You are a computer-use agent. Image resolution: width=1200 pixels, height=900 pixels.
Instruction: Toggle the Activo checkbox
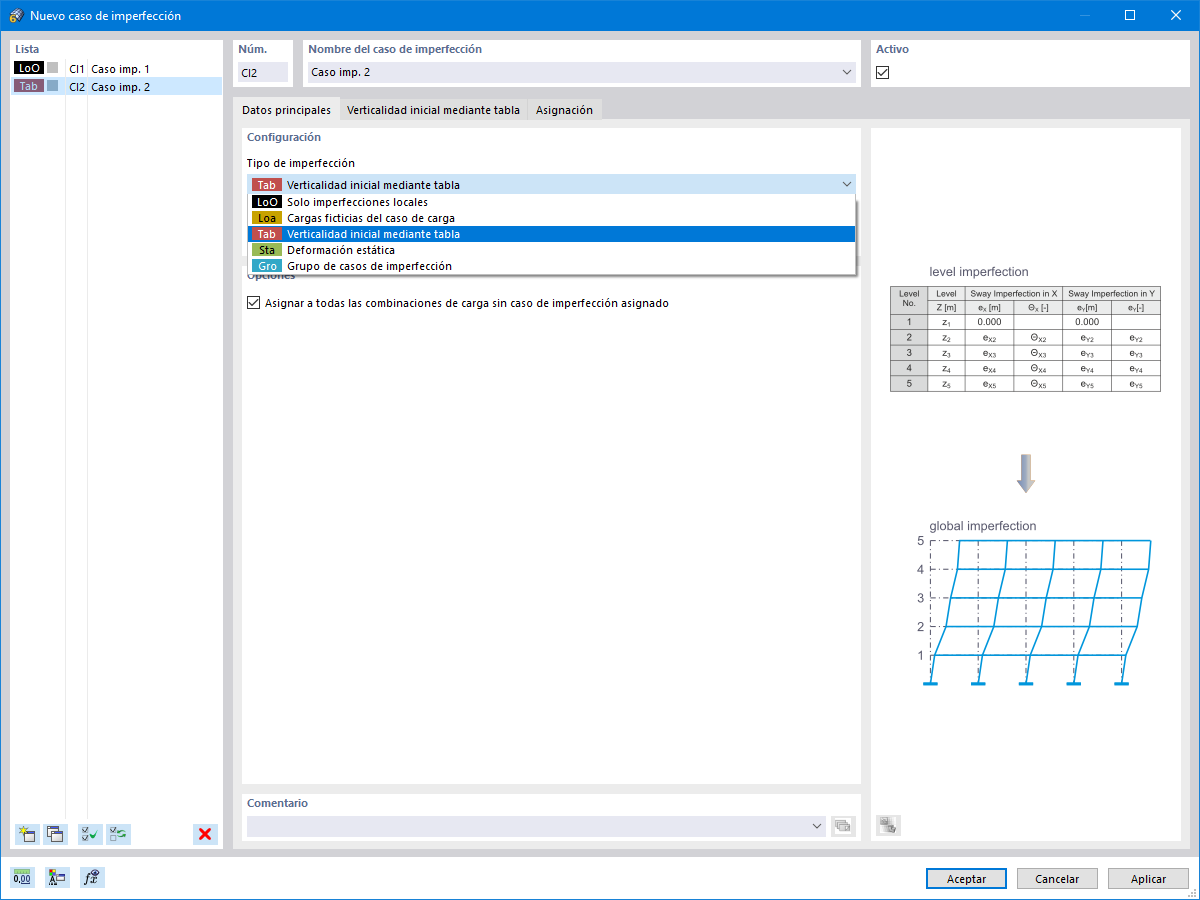coord(882,72)
